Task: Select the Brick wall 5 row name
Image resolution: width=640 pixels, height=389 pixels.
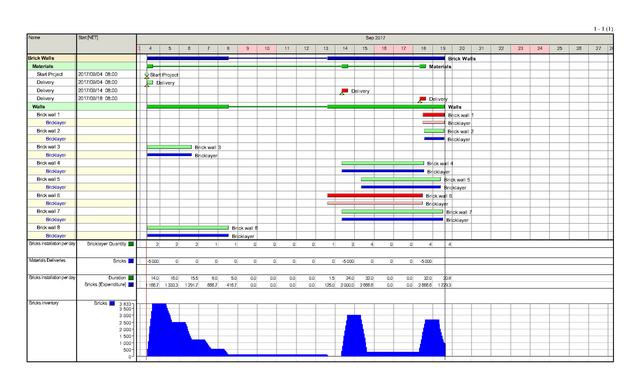Action: coord(48,179)
